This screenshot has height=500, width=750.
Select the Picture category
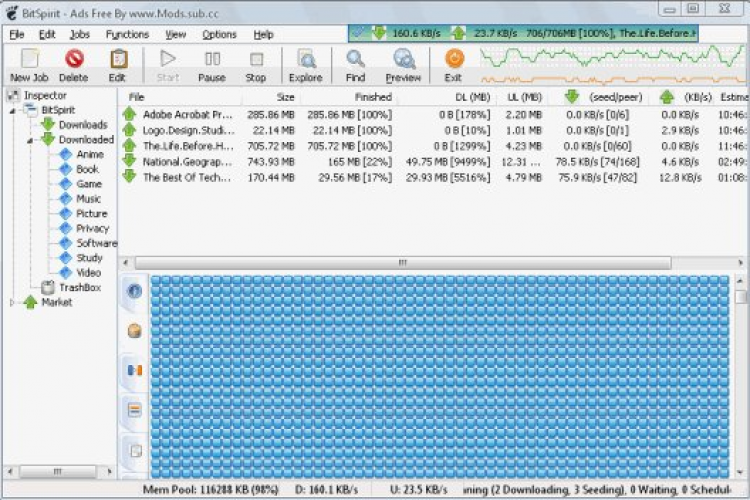click(x=91, y=214)
